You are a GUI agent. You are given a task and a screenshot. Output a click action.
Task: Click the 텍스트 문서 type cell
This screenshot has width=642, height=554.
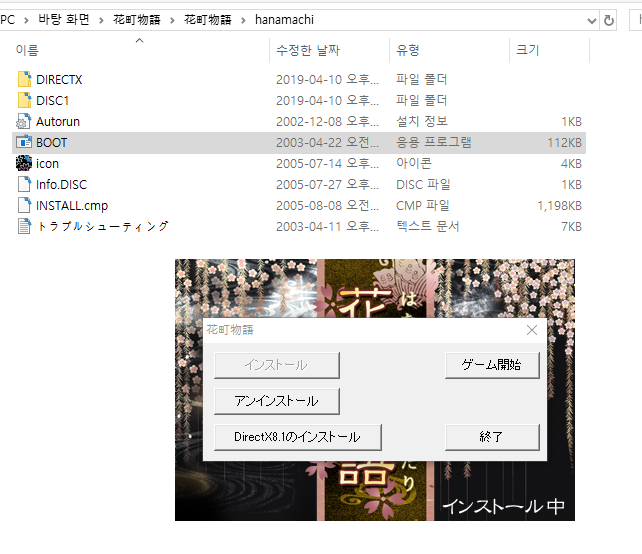(427, 226)
